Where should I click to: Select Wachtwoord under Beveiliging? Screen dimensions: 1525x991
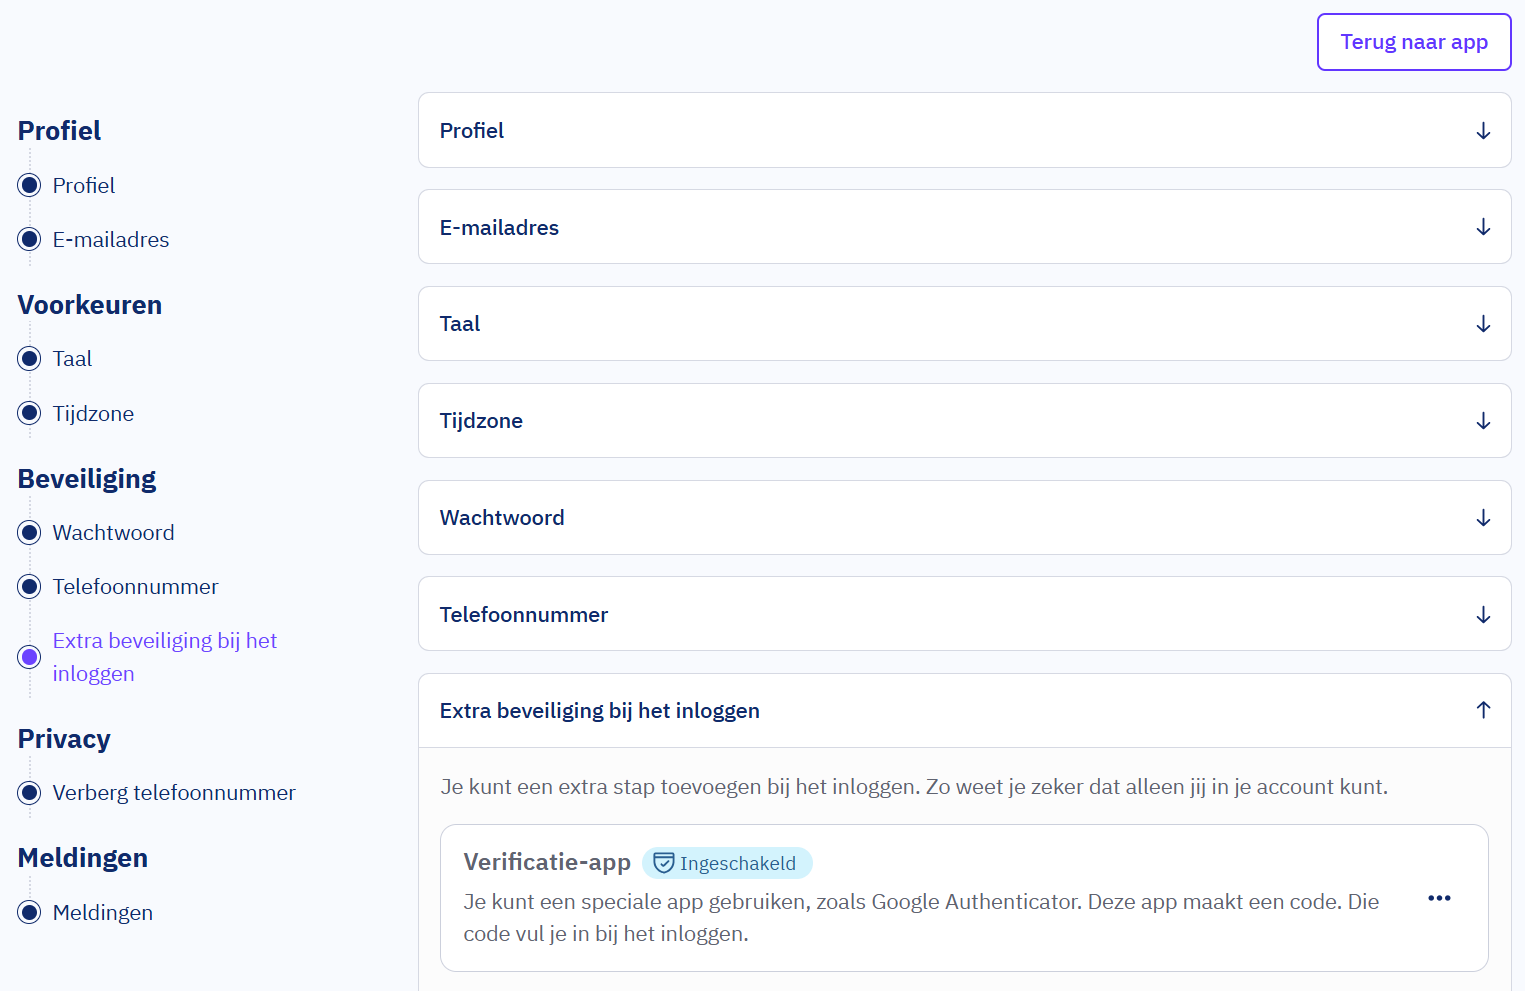point(29,532)
